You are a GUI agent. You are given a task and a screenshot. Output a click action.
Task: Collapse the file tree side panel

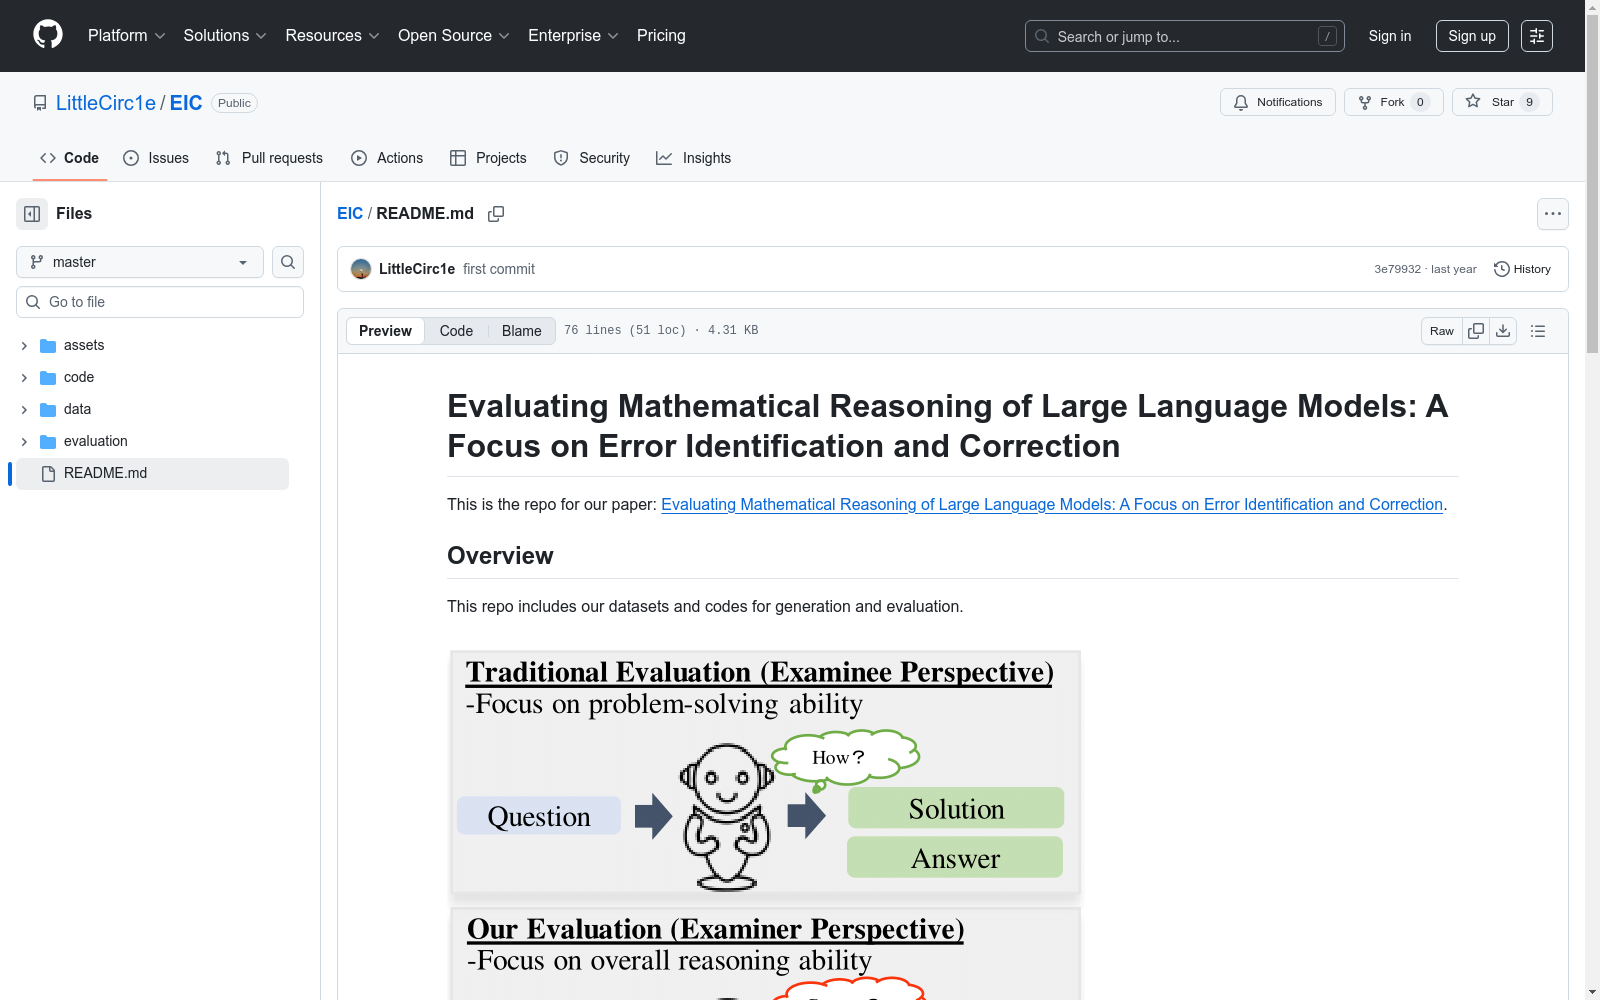point(32,214)
